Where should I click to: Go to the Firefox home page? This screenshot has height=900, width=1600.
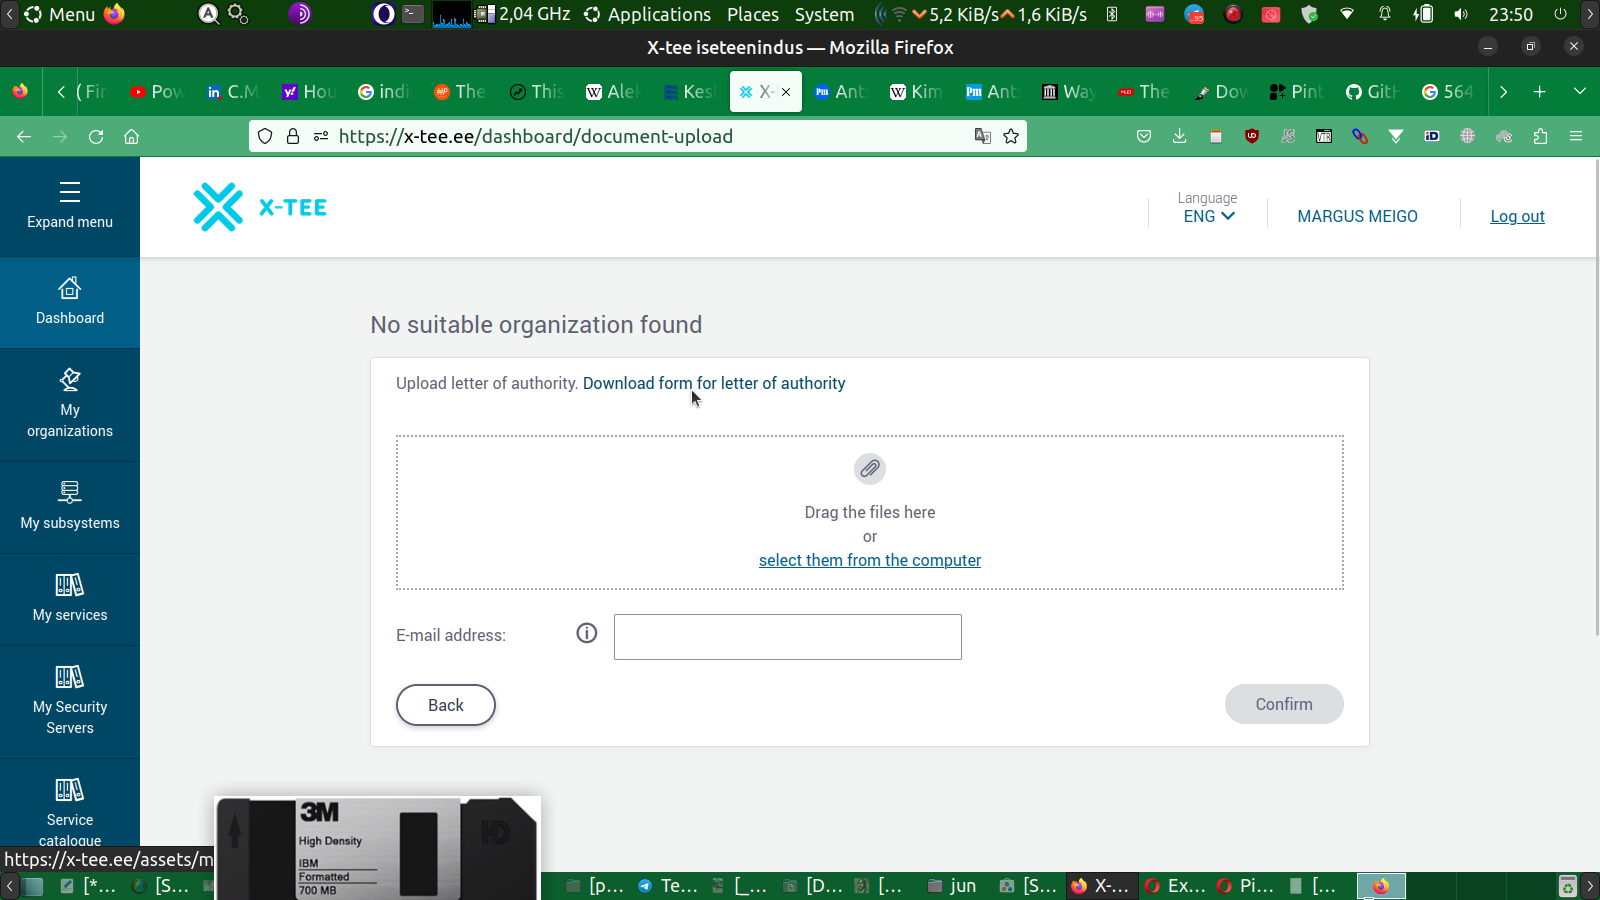click(131, 137)
